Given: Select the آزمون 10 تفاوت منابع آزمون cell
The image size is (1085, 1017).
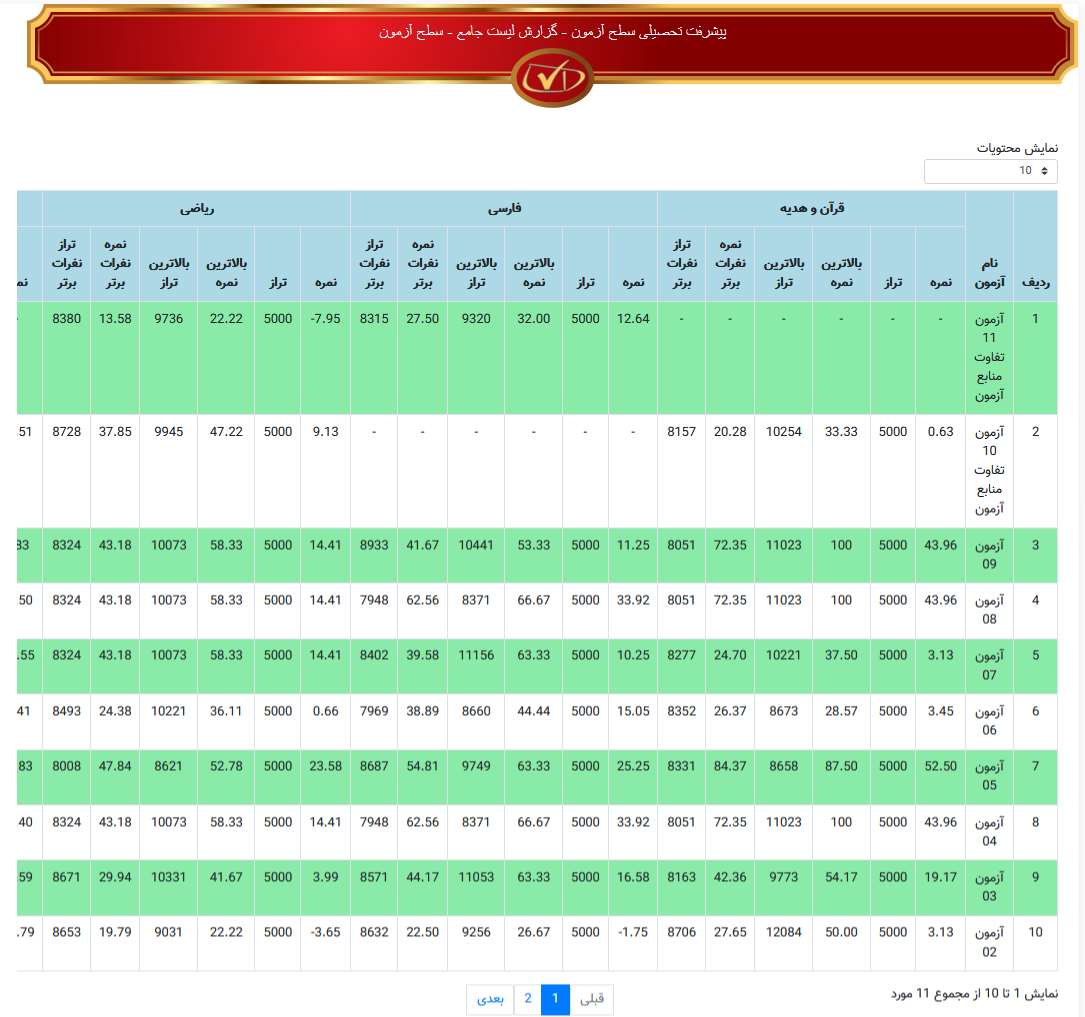Looking at the screenshot, I should pos(990,470).
